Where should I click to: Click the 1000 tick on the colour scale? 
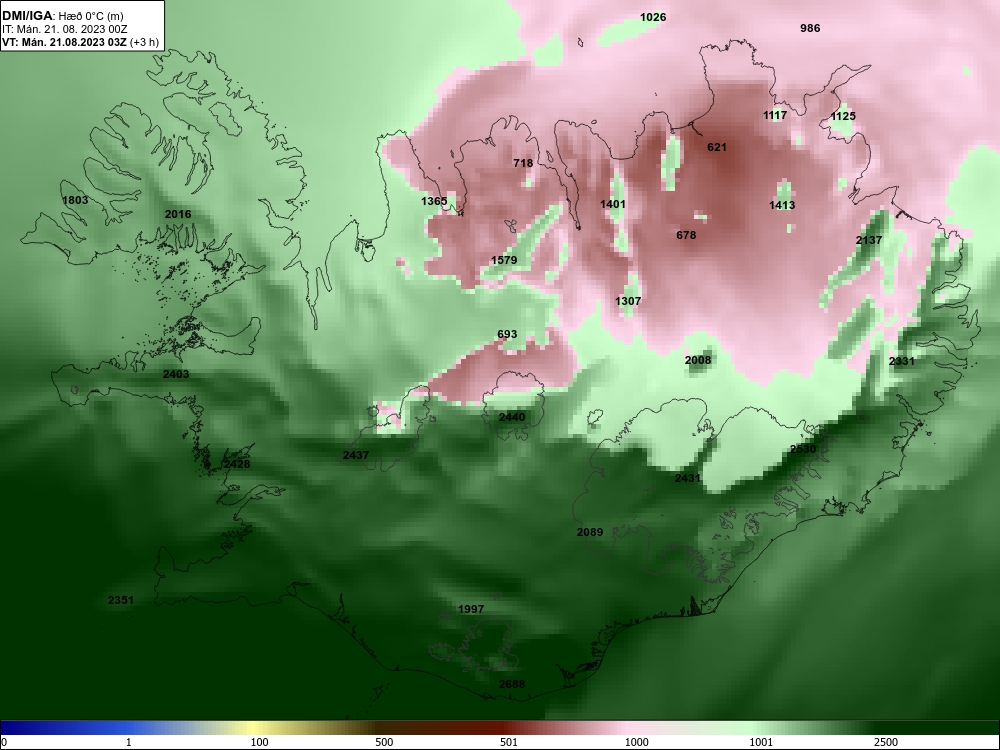coord(637,742)
